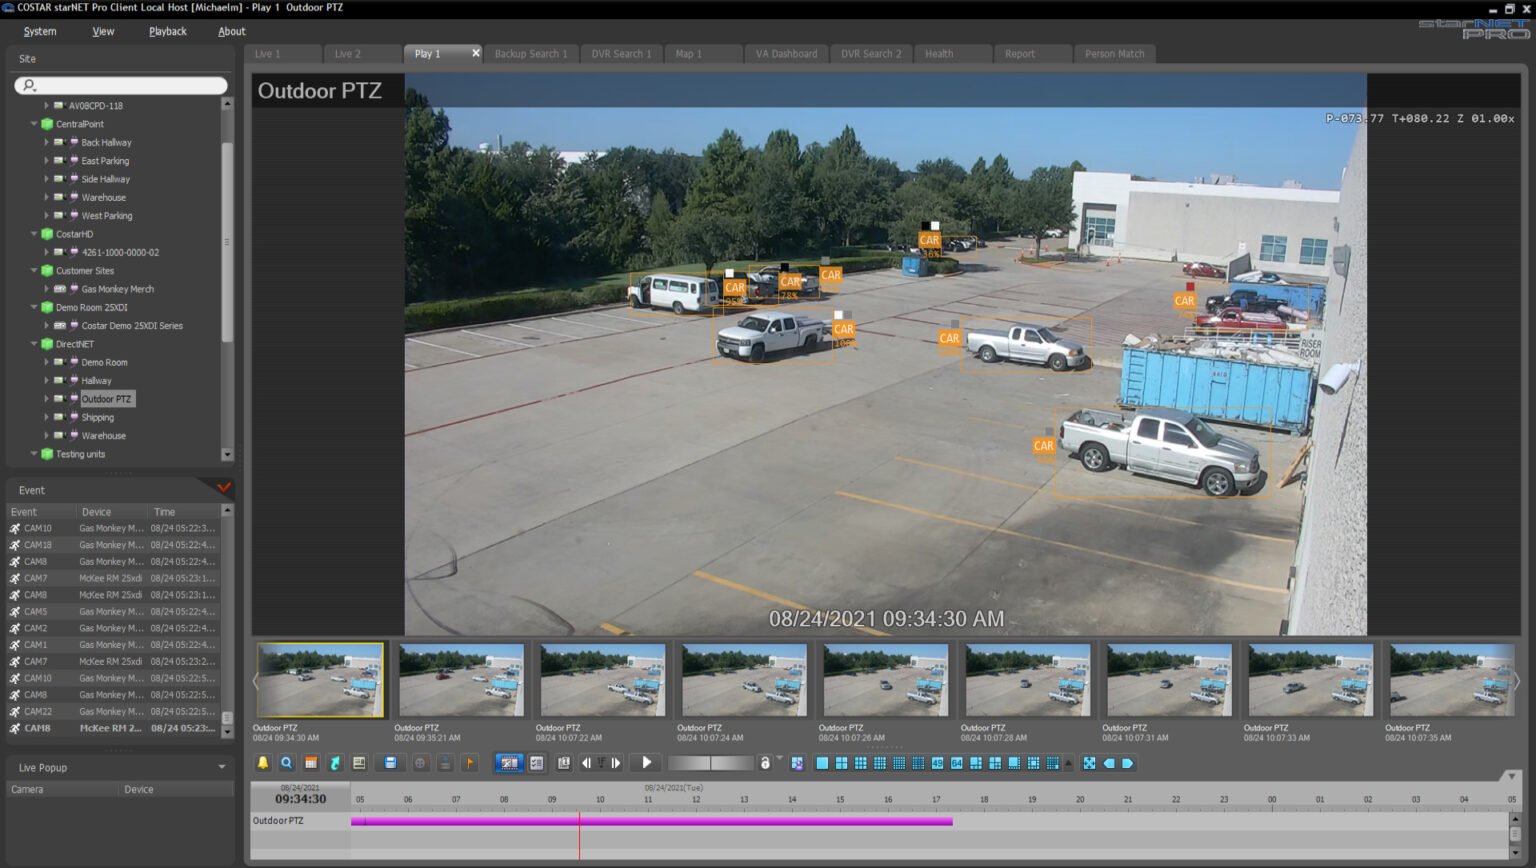Click the fullscreen display icon
Screen dimensions: 1536x868
(1089, 763)
